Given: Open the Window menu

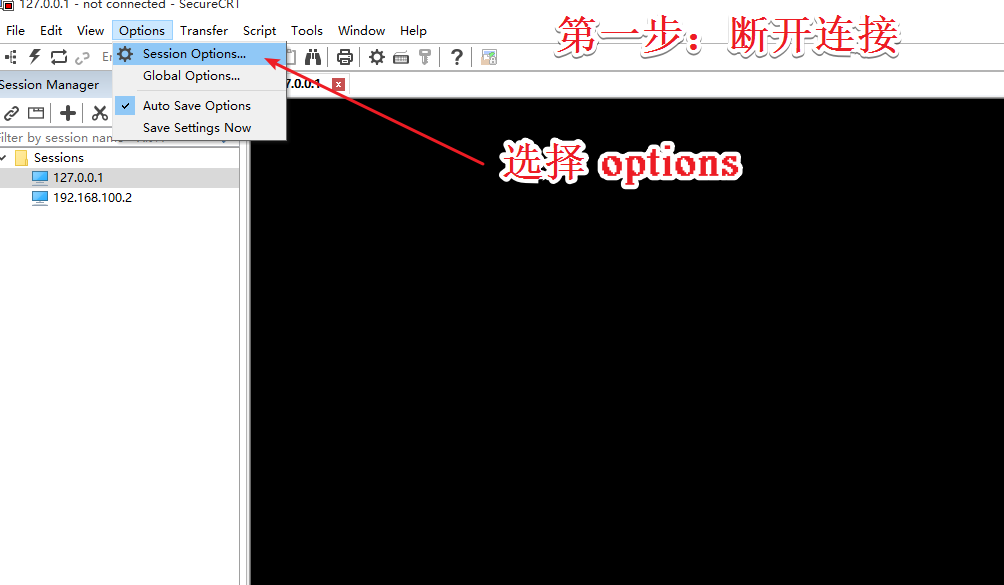Looking at the screenshot, I should 361,31.
